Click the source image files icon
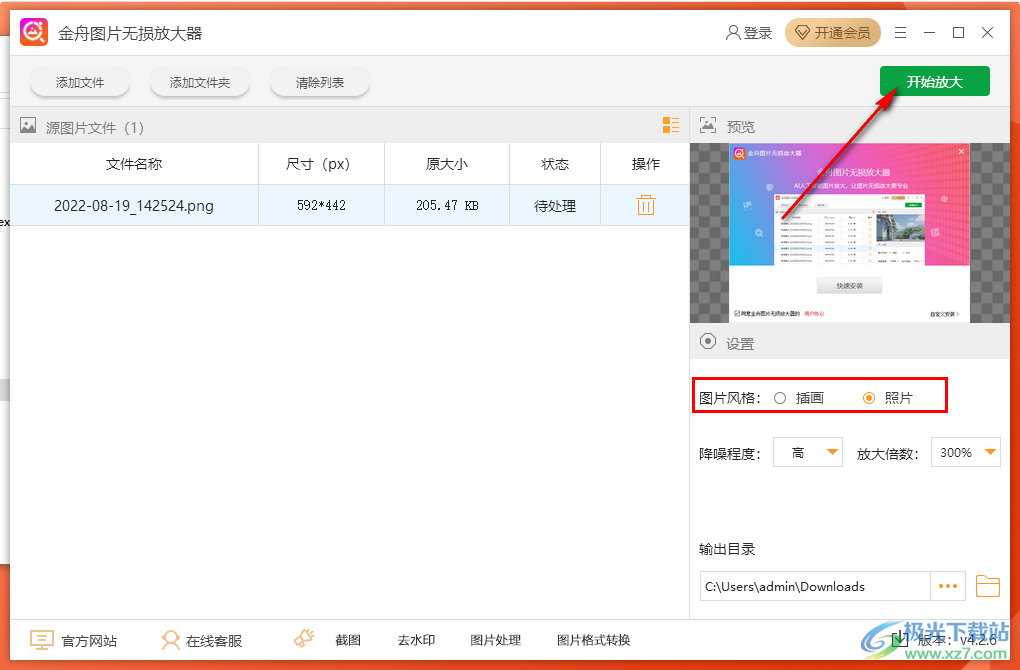1020x670 pixels. (28, 125)
